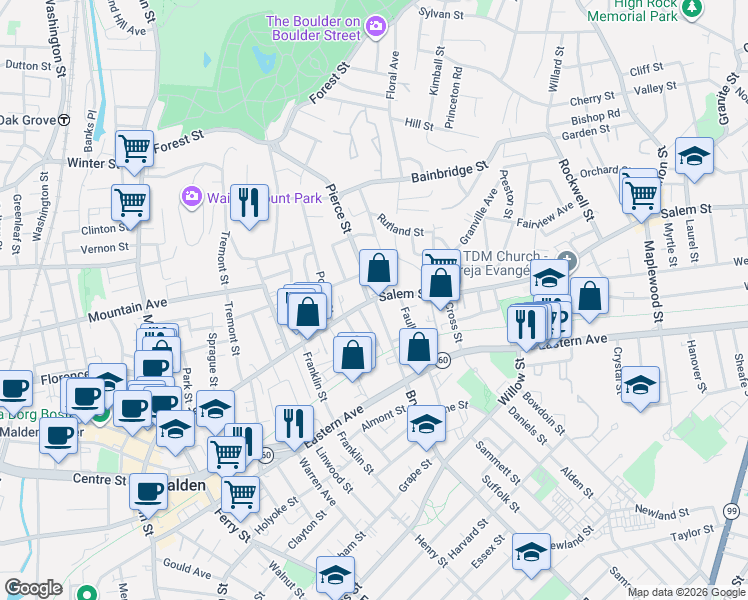Select the shopping bag marker above Franklin St
748x600 pixels.
(x=308, y=313)
